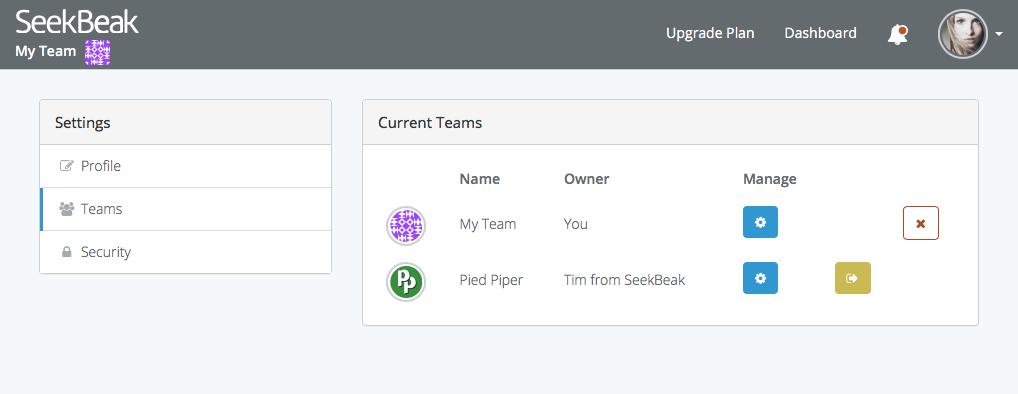The height and width of the screenshot is (394, 1018).
Task: Go to the Dashboard link
Action: coord(821,33)
